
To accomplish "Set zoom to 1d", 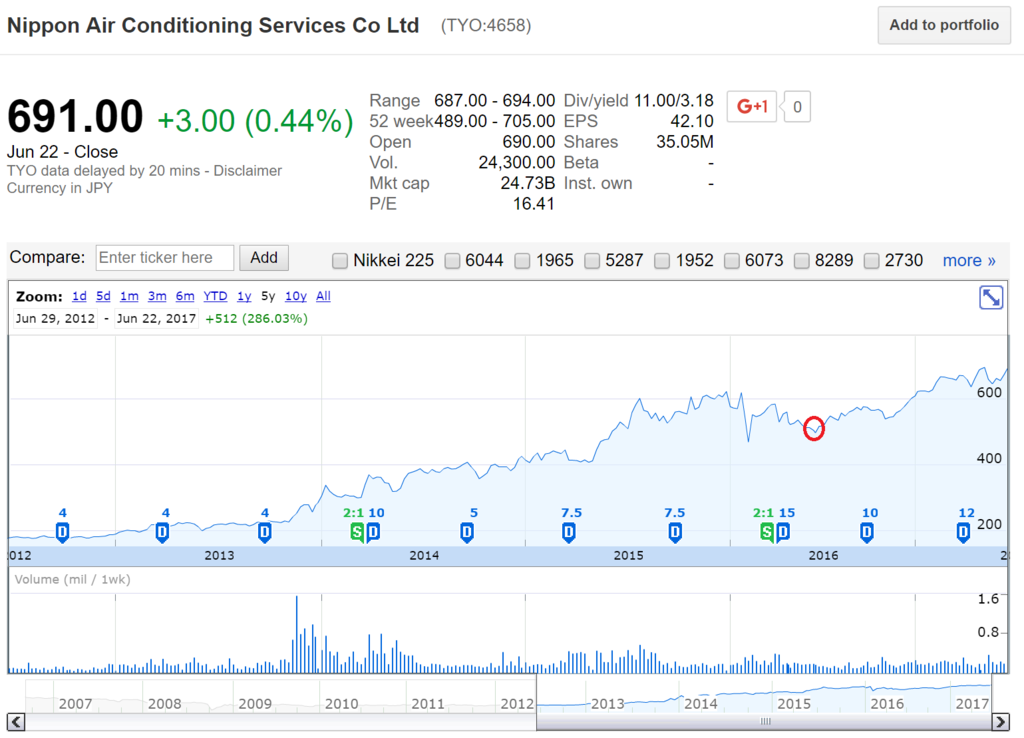I will coord(79,296).
